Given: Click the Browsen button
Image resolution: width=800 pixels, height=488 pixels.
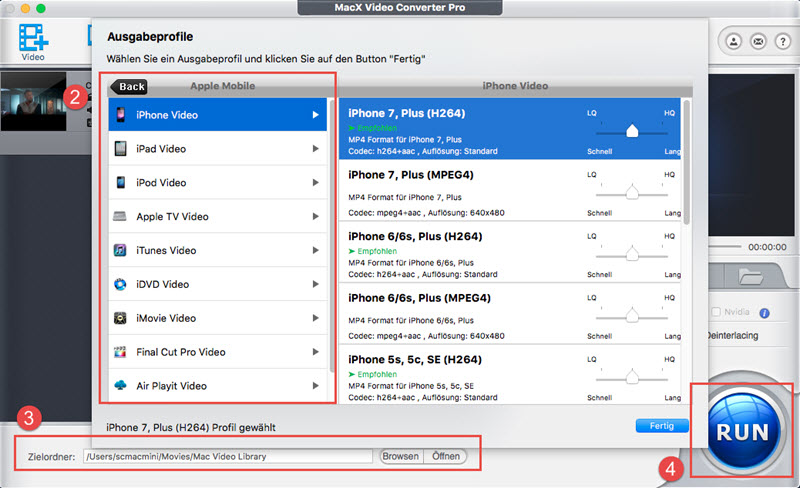Looking at the screenshot, I should 401,456.
